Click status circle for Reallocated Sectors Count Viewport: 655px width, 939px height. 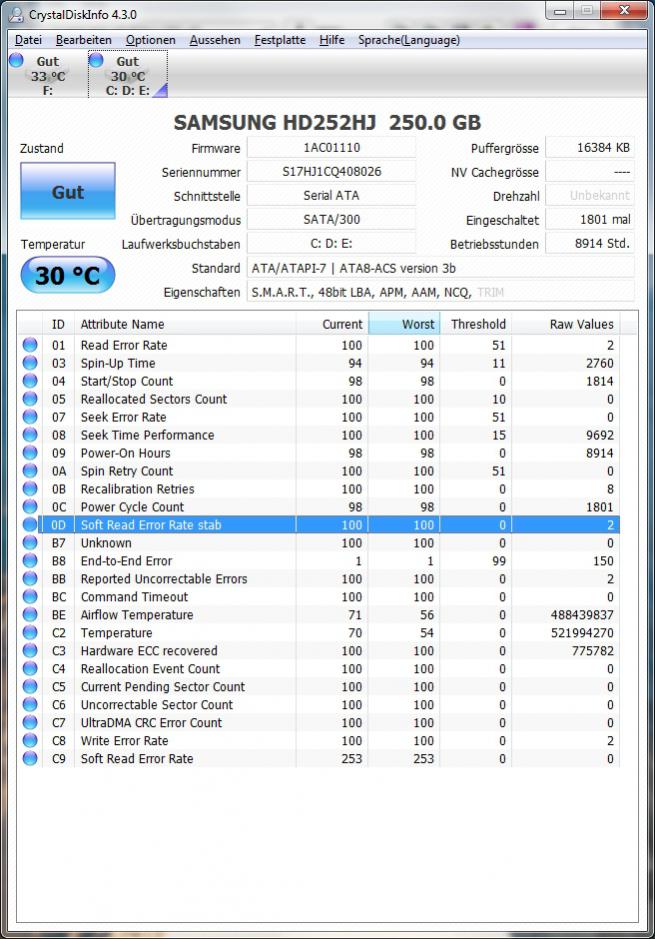click(x=30, y=399)
